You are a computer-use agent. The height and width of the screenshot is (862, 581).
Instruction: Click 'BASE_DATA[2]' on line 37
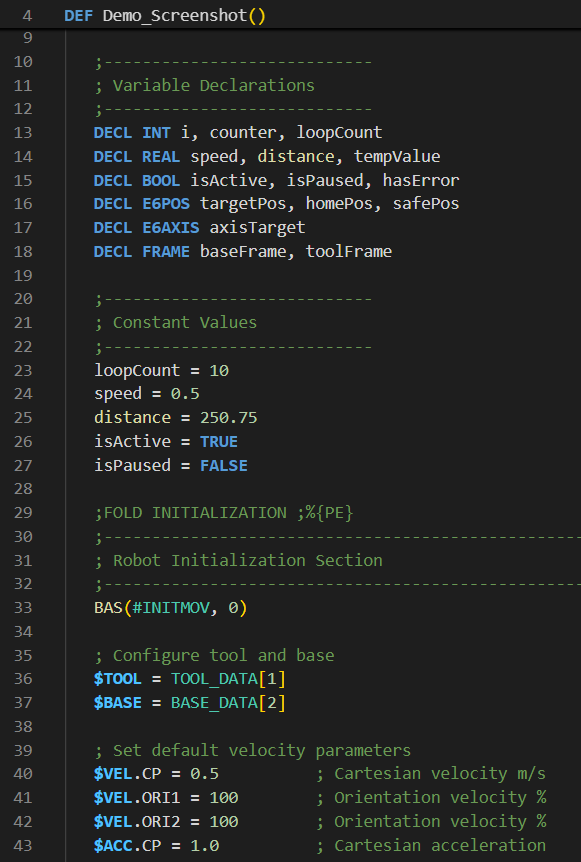[229, 703]
